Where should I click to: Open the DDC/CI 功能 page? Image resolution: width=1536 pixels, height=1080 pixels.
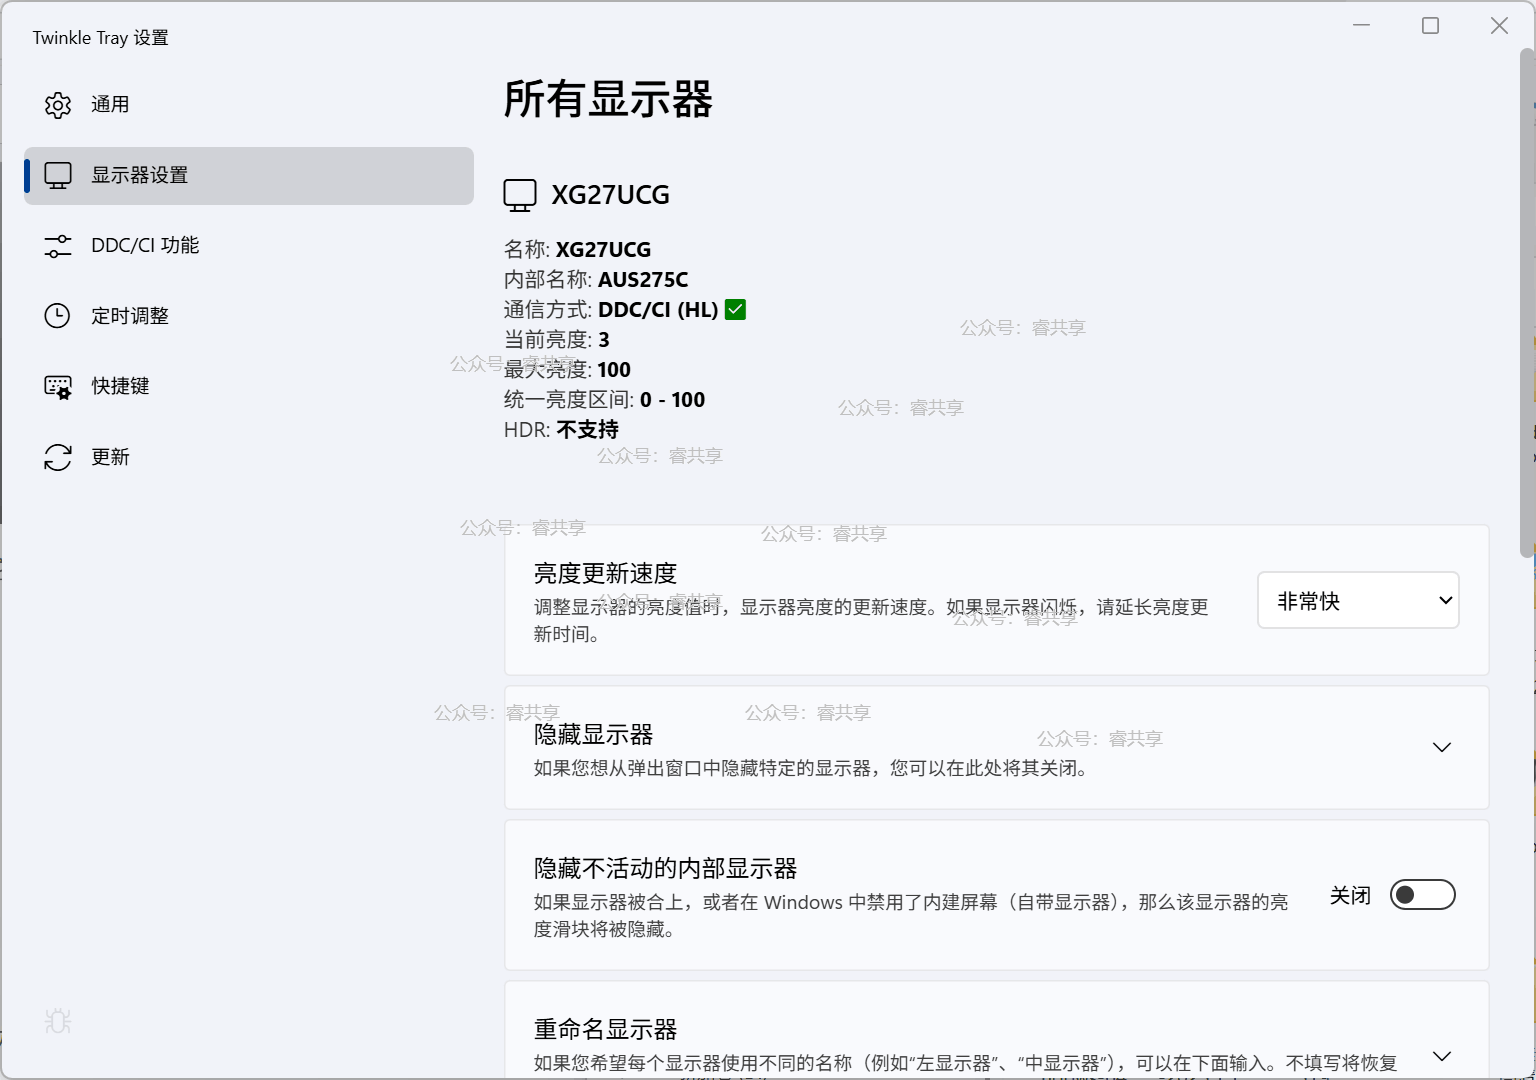tap(145, 246)
